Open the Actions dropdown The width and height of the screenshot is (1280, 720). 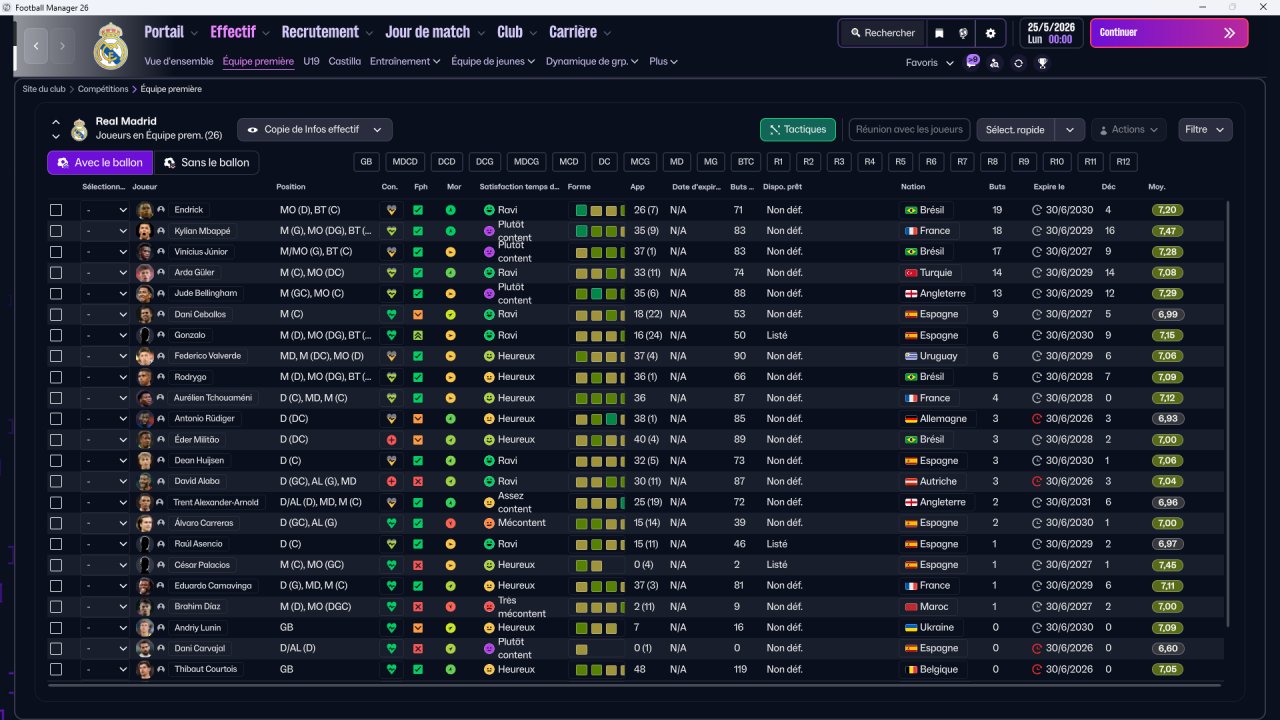click(x=1128, y=130)
